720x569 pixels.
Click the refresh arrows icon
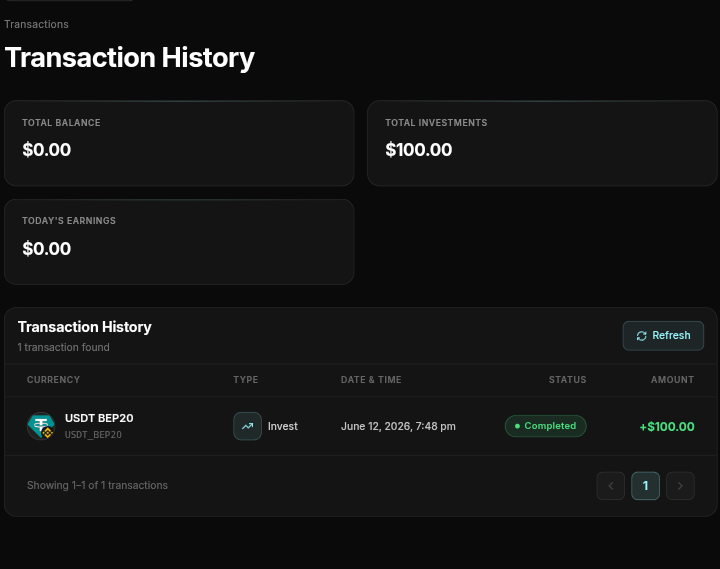641,336
